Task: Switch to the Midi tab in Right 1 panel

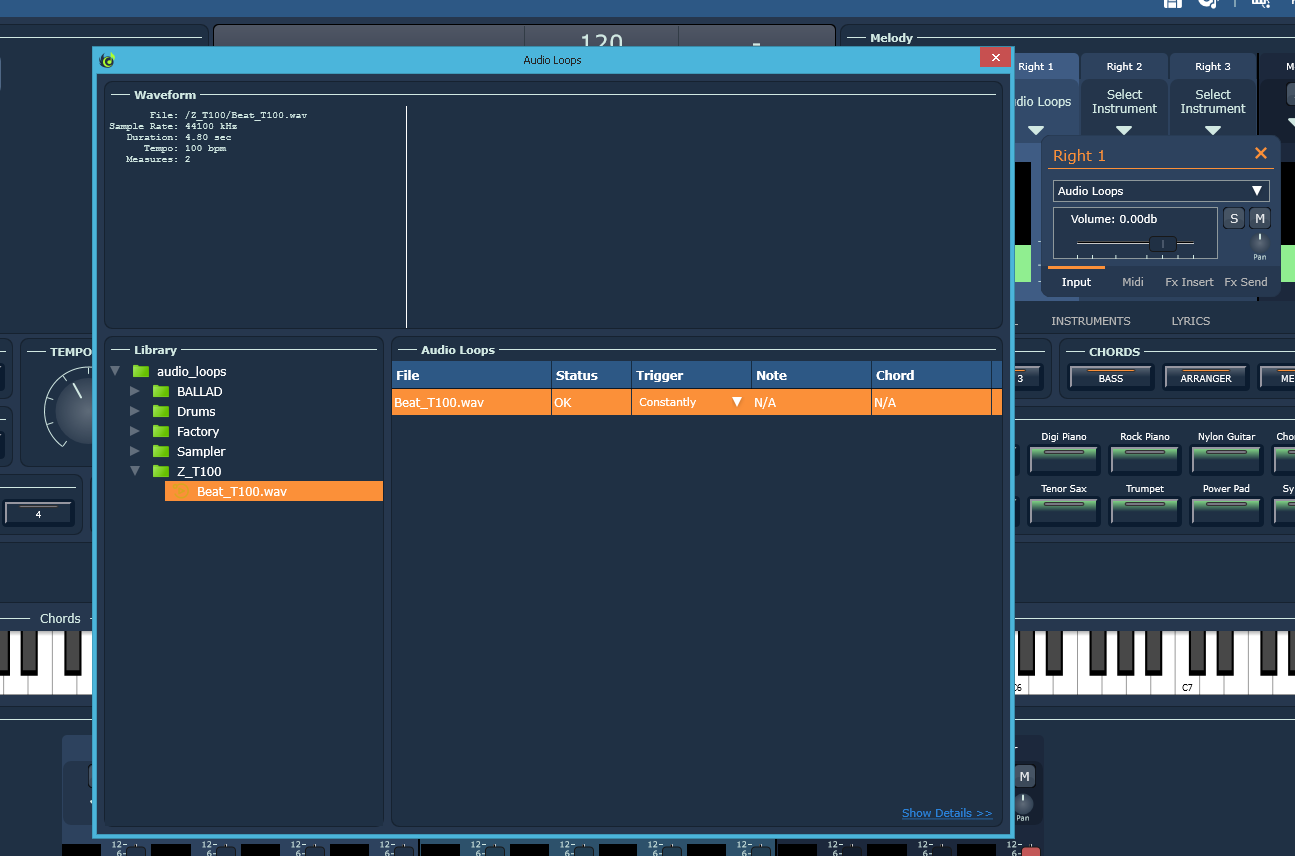Action: click(x=1133, y=282)
